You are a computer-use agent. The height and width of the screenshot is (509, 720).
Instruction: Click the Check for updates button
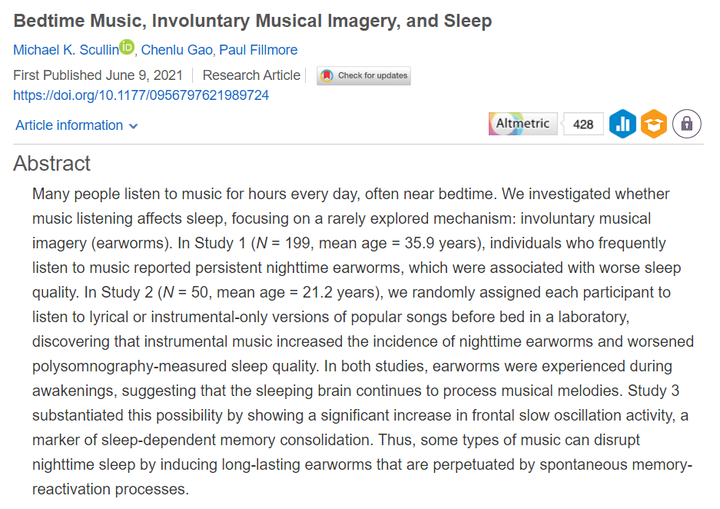(x=364, y=76)
